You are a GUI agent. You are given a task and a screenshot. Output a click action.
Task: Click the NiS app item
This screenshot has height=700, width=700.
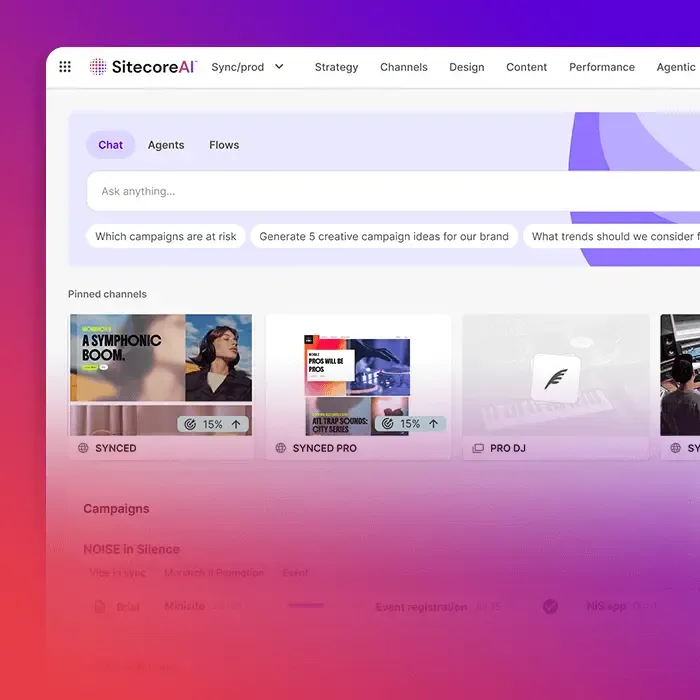pyautogui.click(x=606, y=606)
